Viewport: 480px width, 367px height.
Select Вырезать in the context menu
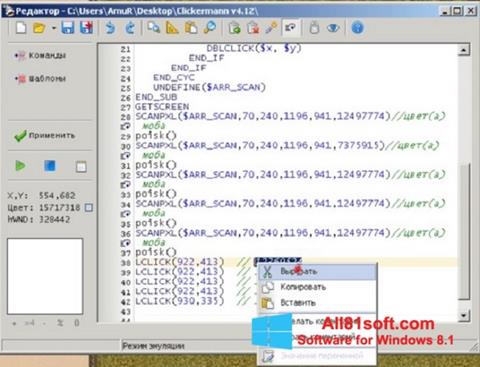(x=318, y=271)
